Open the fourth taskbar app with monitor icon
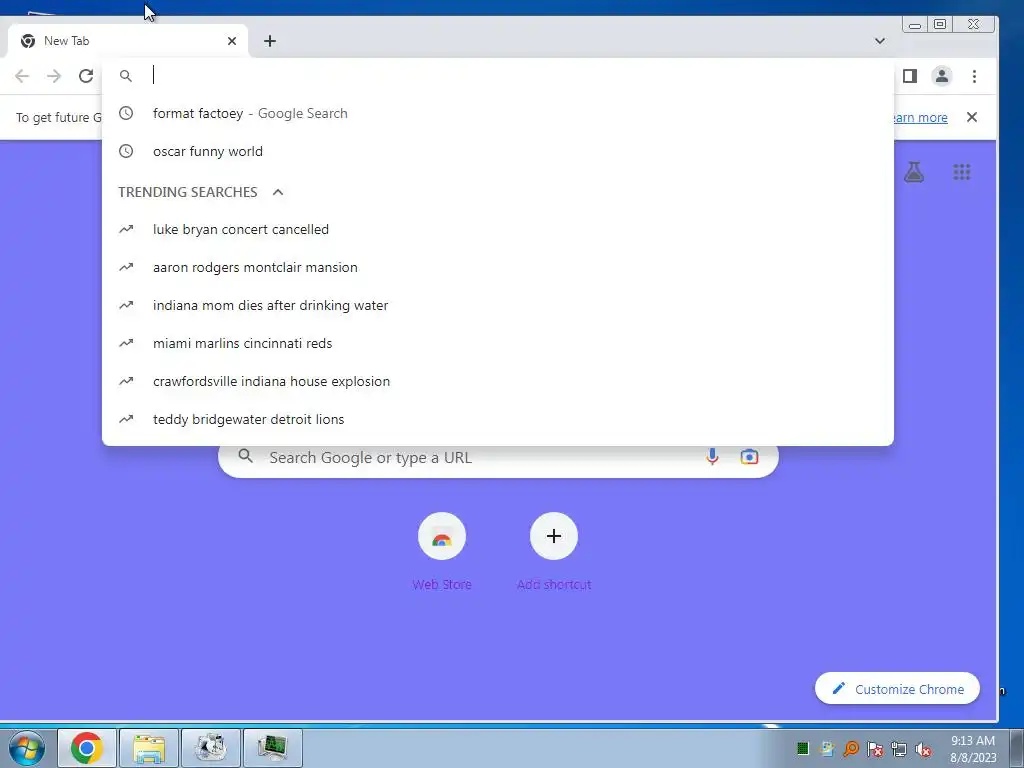The image size is (1024, 768). (x=272, y=748)
